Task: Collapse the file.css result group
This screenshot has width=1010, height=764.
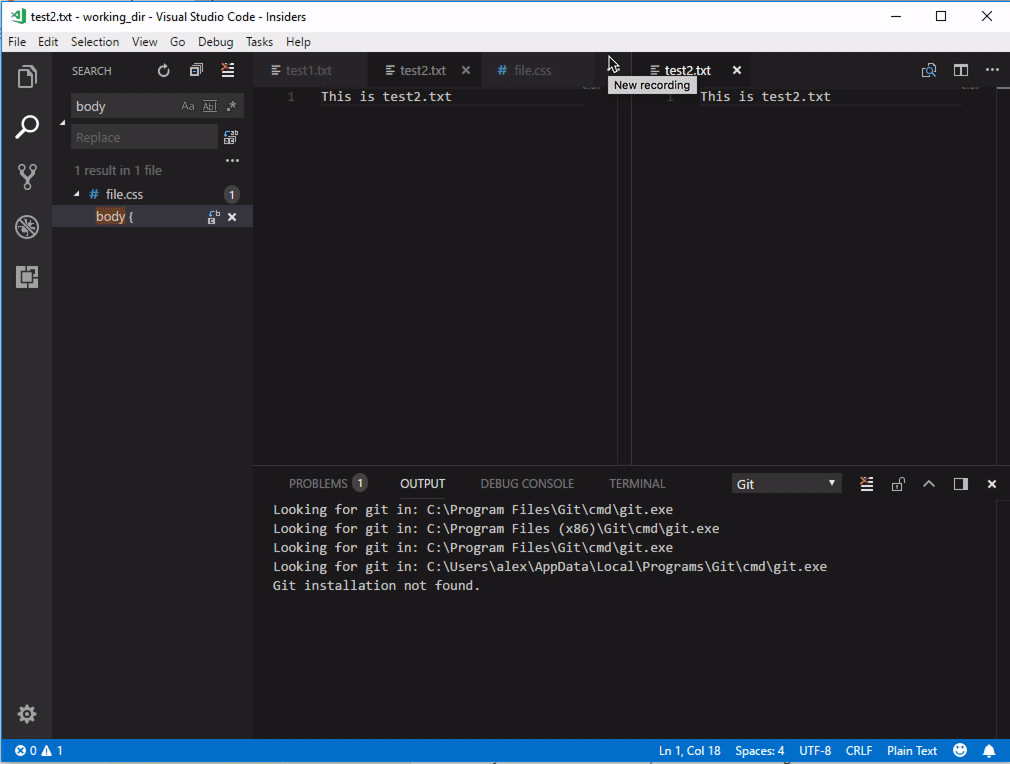Action: pos(77,194)
